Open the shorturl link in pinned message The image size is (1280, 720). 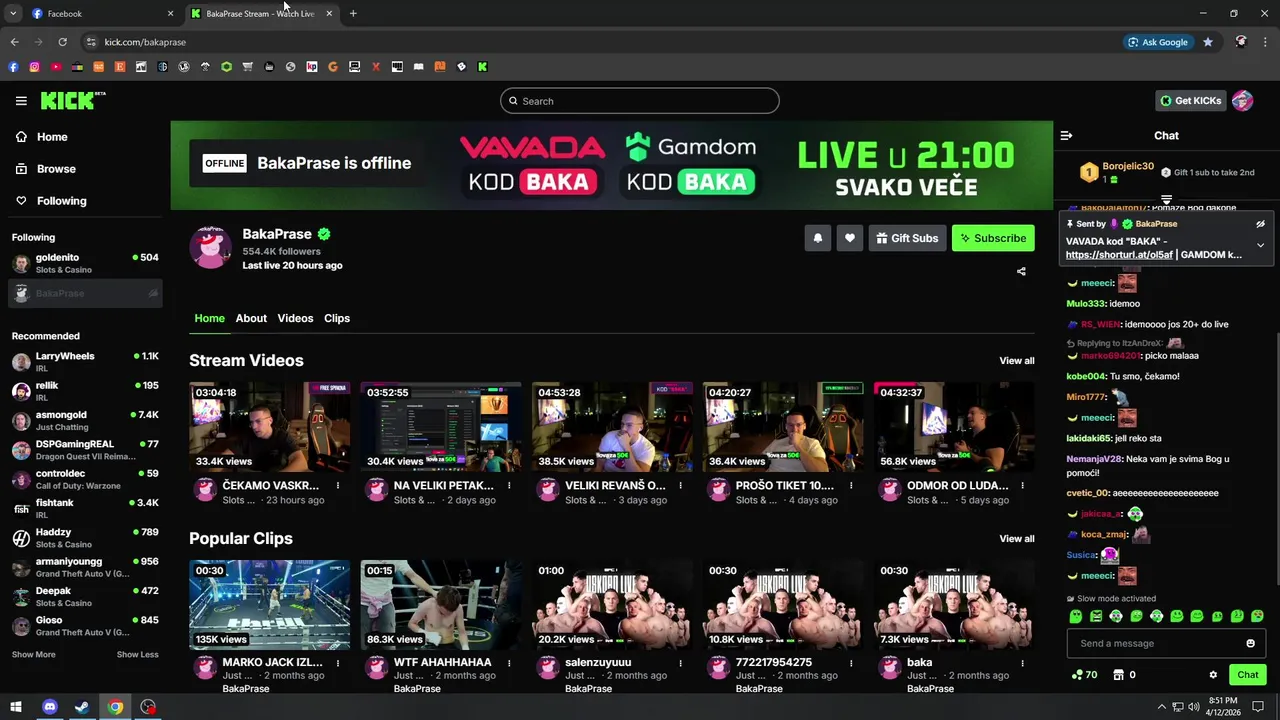1119,255
